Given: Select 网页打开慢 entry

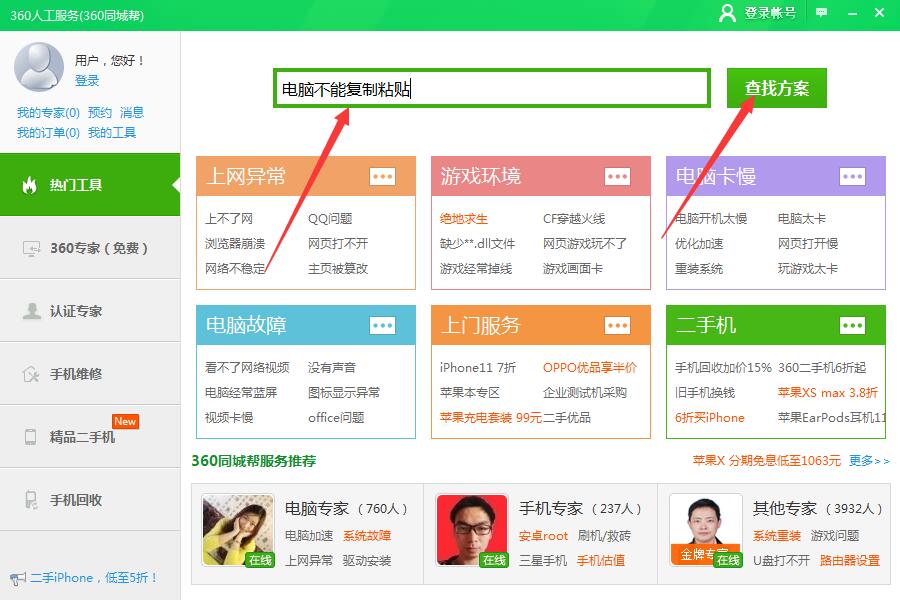Looking at the screenshot, I should pos(808,243).
